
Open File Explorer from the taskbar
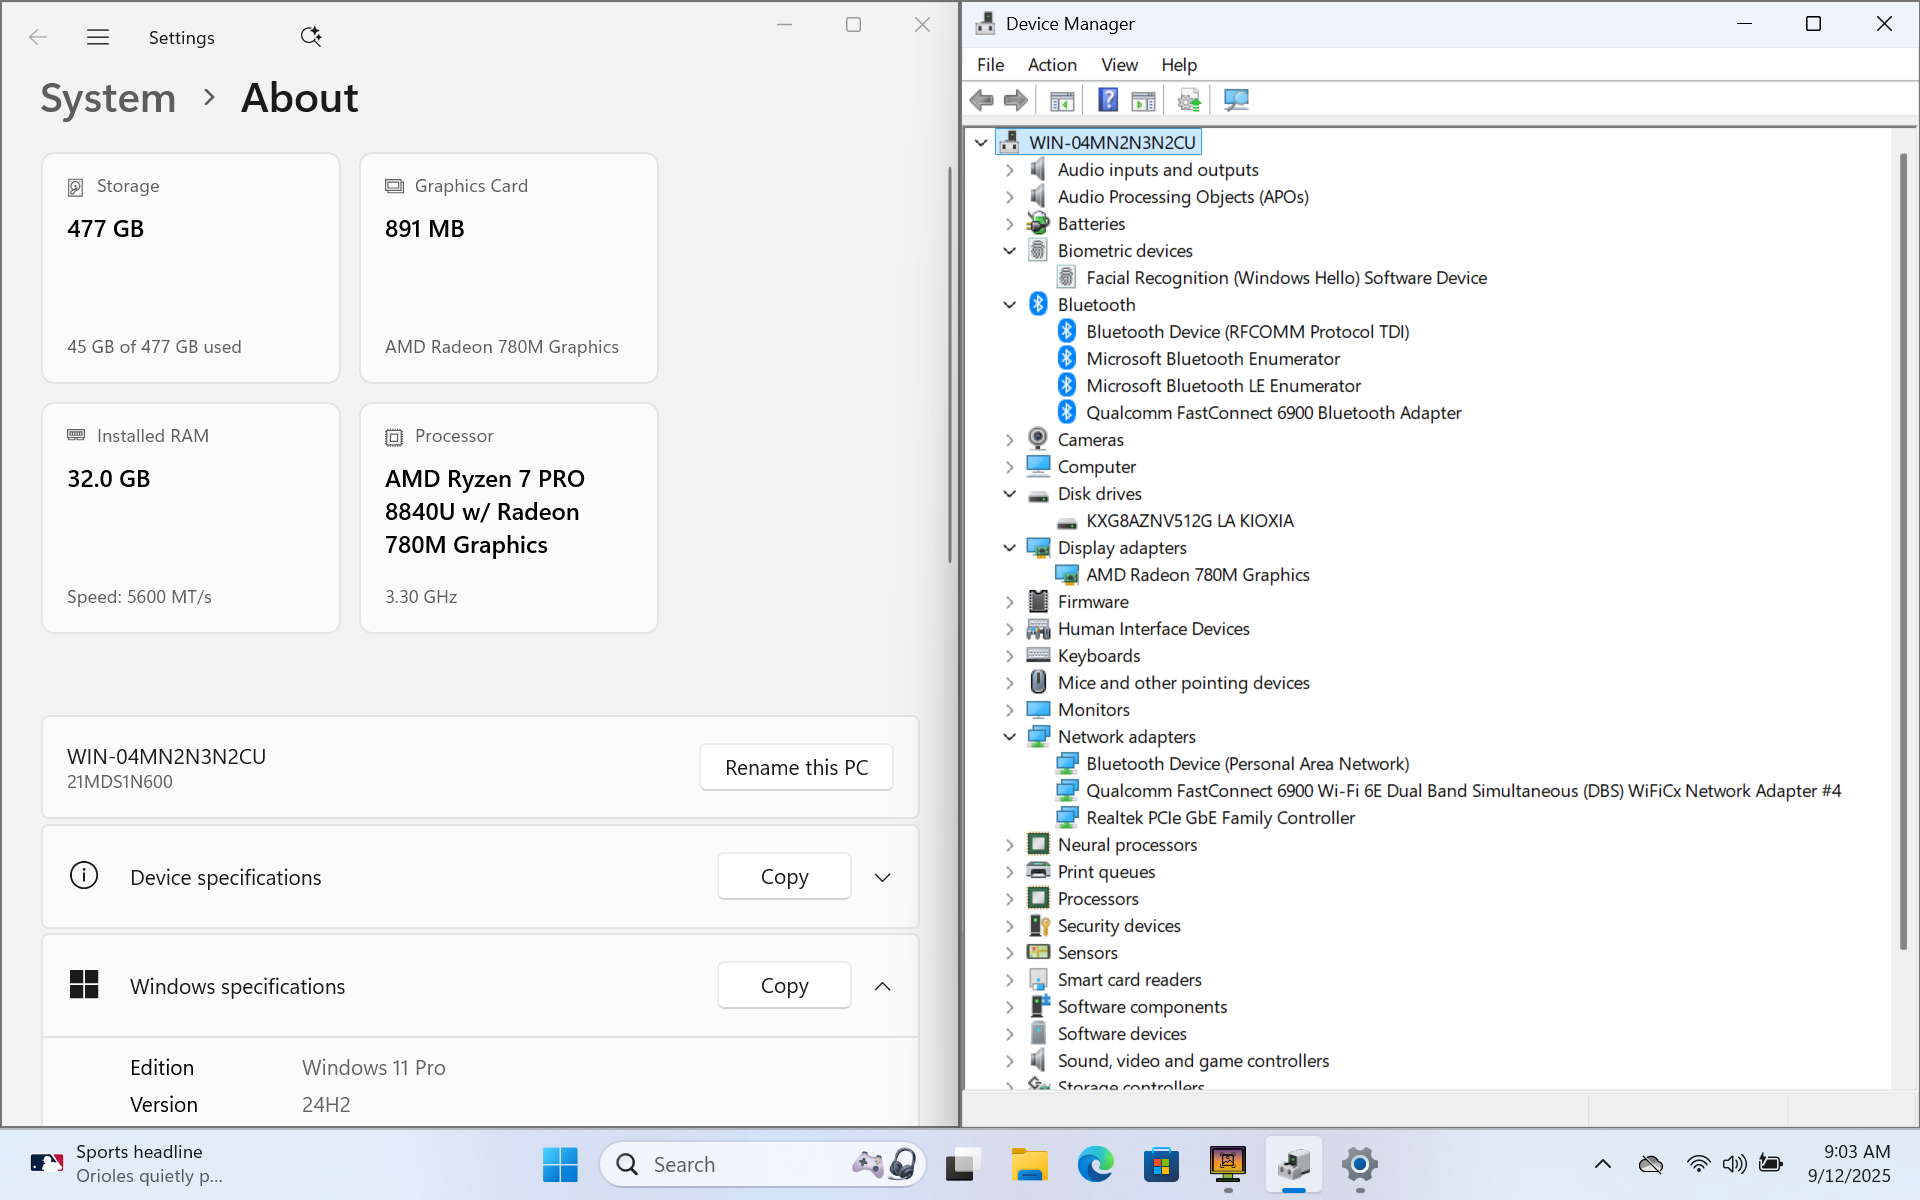pos(1028,1164)
